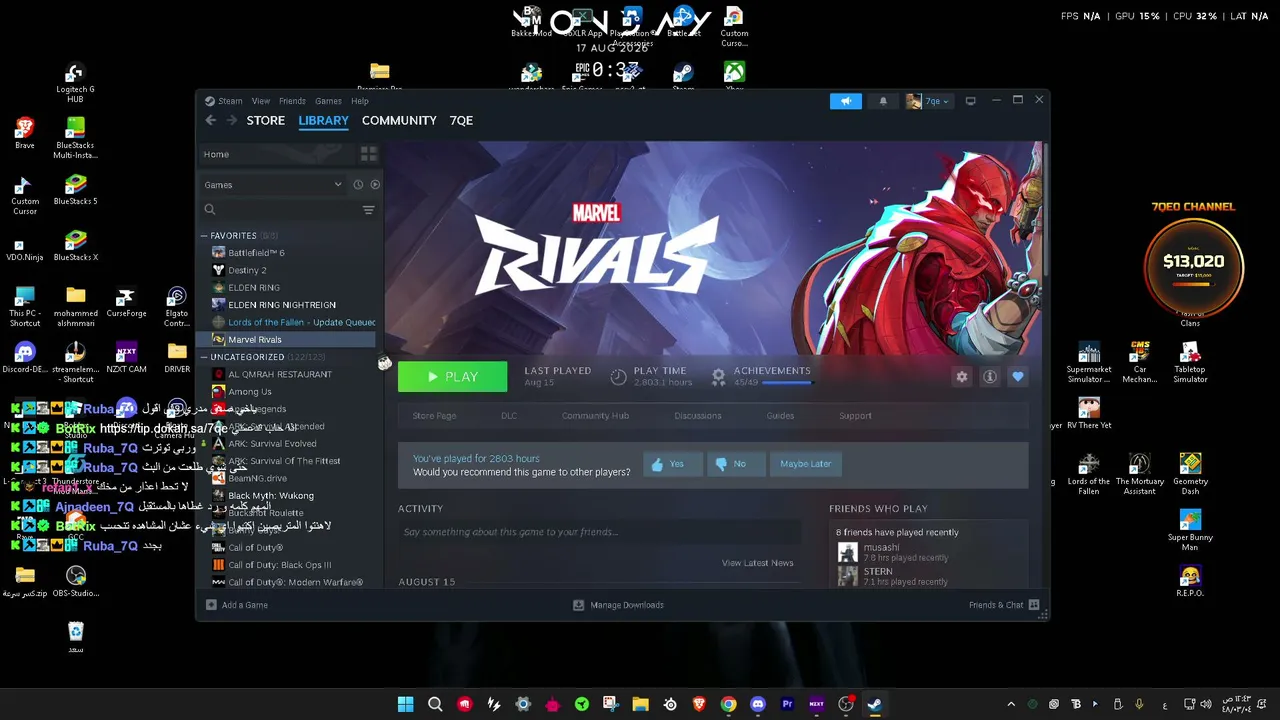Click Add a Game

coord(237,605)
